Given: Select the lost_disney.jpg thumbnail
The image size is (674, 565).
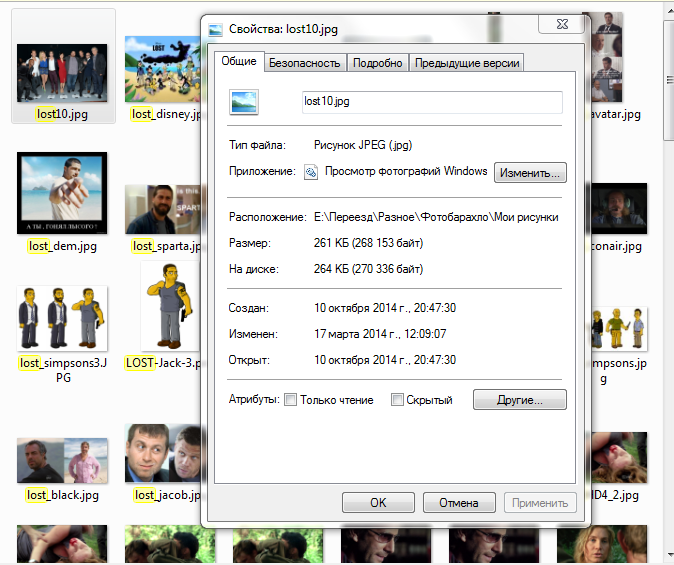Looking at the screenshot, I should 162,69.
